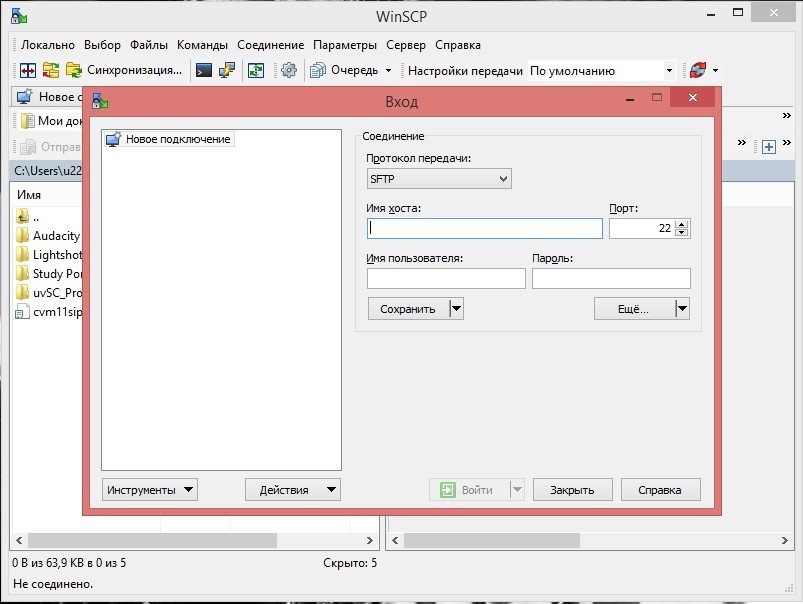Click the synchronize browsing toolbar icon
This screenshot has height=604, width=803.
51,70
